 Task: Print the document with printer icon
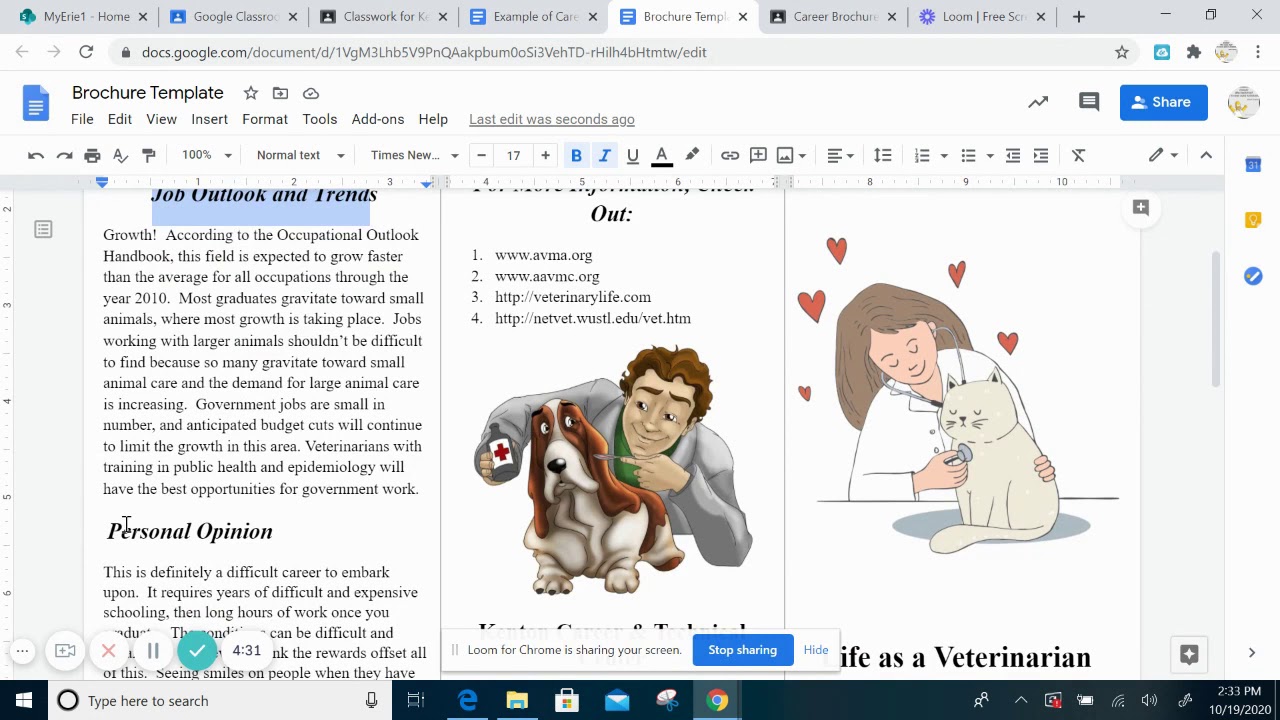pyautogui.click(x=92, y=155)
